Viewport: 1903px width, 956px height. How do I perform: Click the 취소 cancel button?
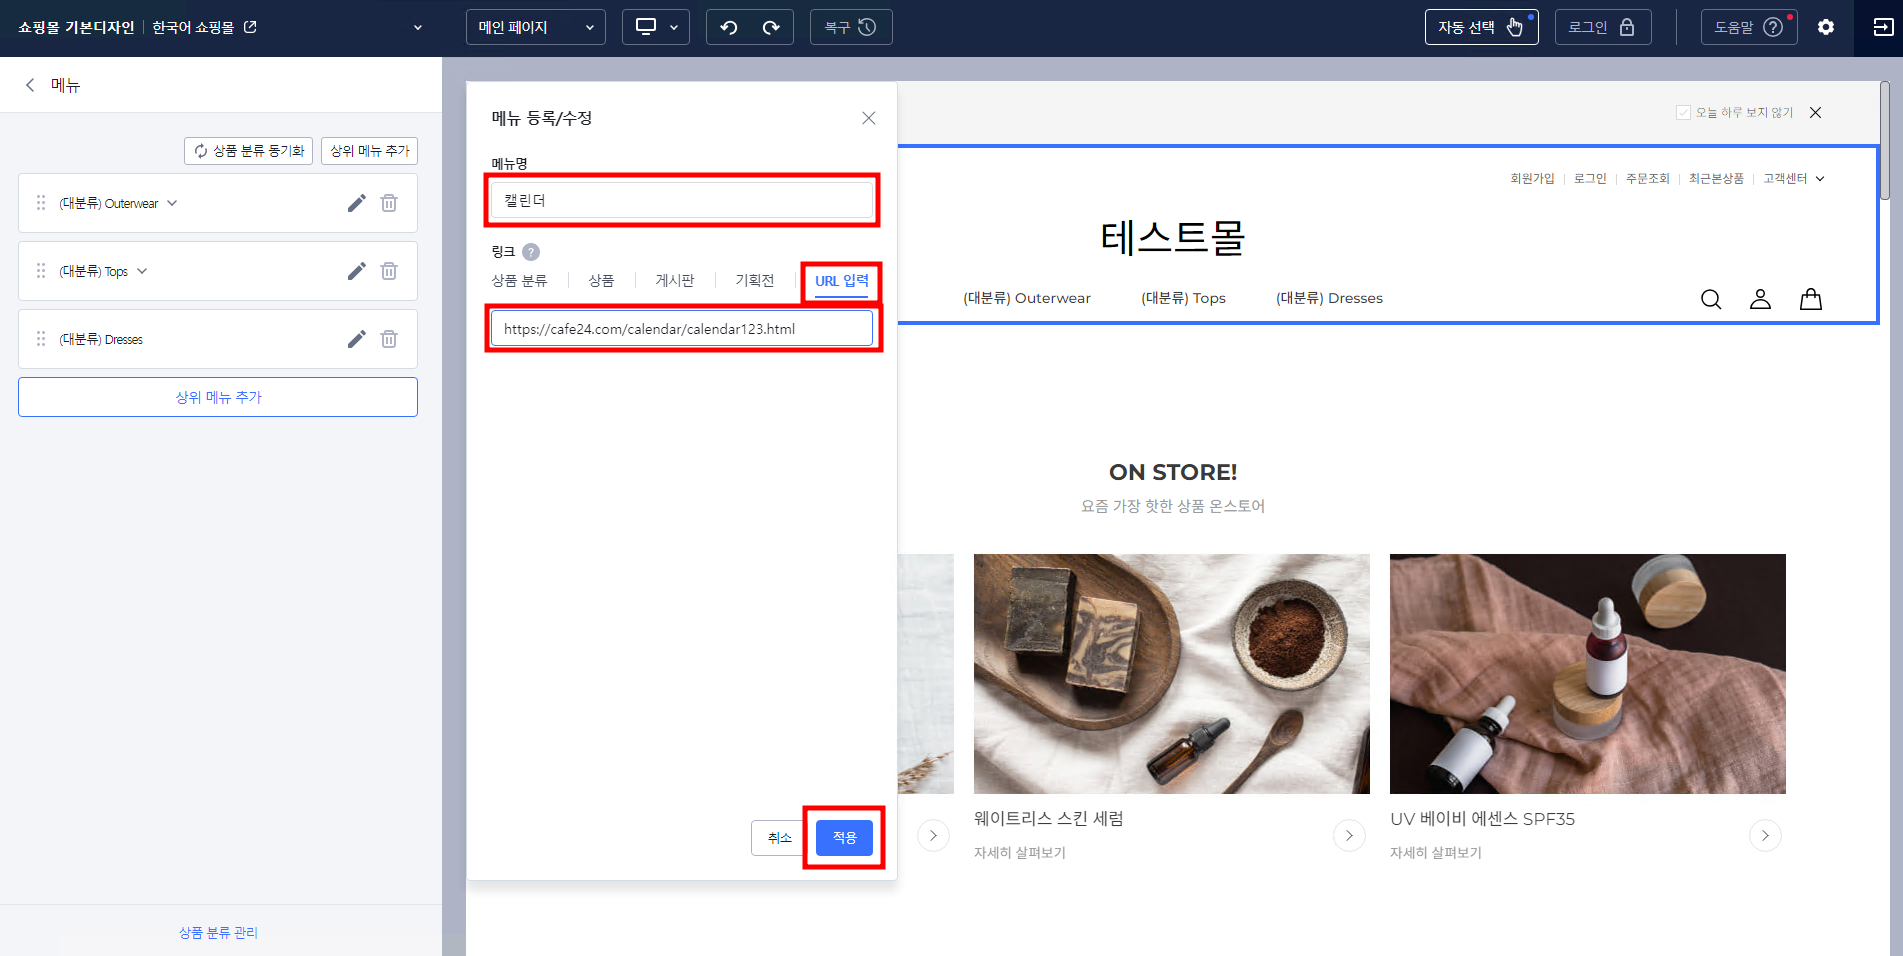click(779, 838)
